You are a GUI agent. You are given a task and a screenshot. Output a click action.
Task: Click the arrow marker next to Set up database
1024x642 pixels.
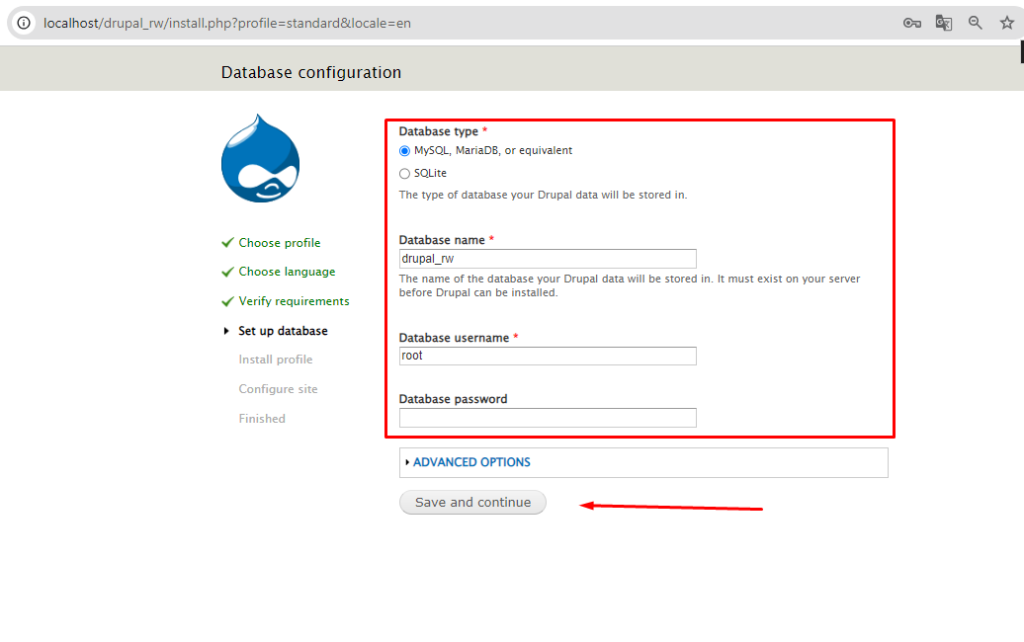226,331
